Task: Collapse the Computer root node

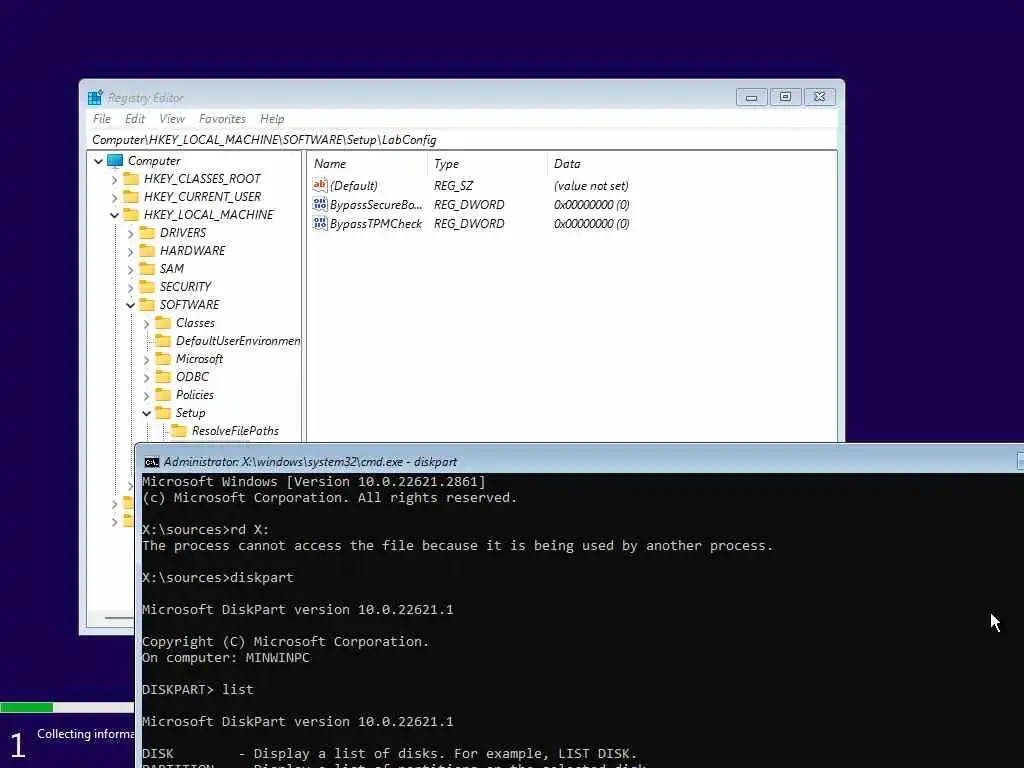Action: [x=99, y=161]
